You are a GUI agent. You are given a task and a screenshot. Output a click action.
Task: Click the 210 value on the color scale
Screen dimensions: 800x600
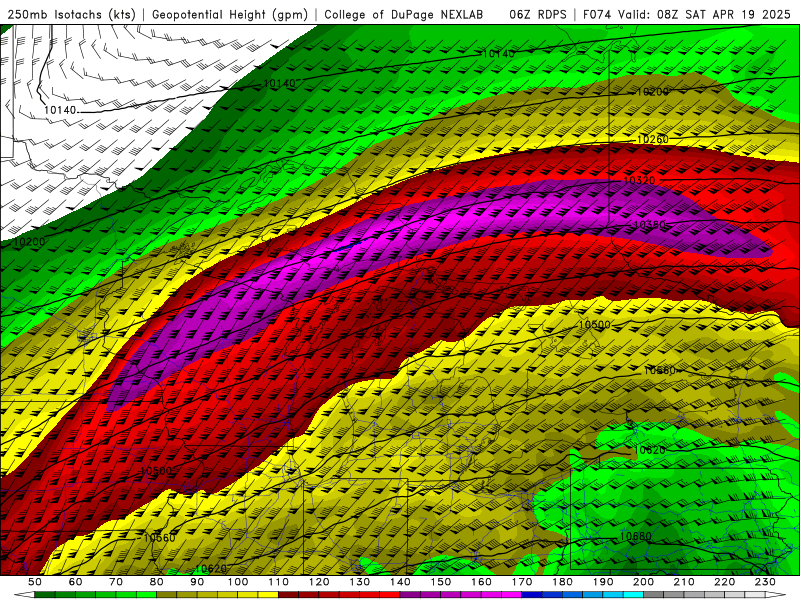click(684, 582)
